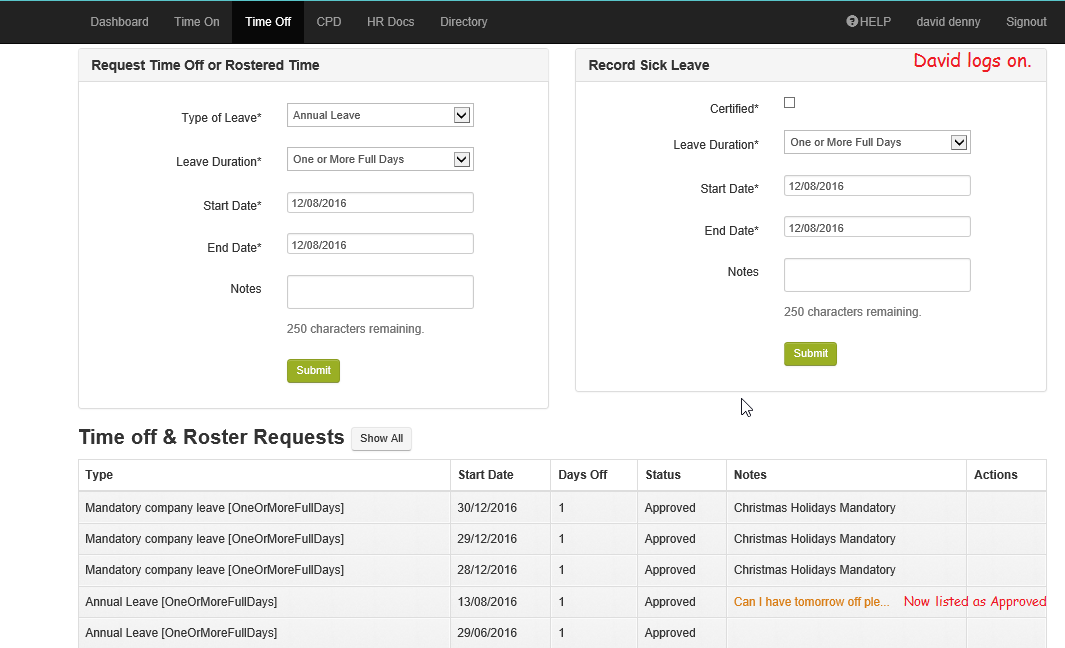The width and height of the screenshot is (1065, 648).
Task: Open the david denny user profile link
Action: click(x=948, y=22)
